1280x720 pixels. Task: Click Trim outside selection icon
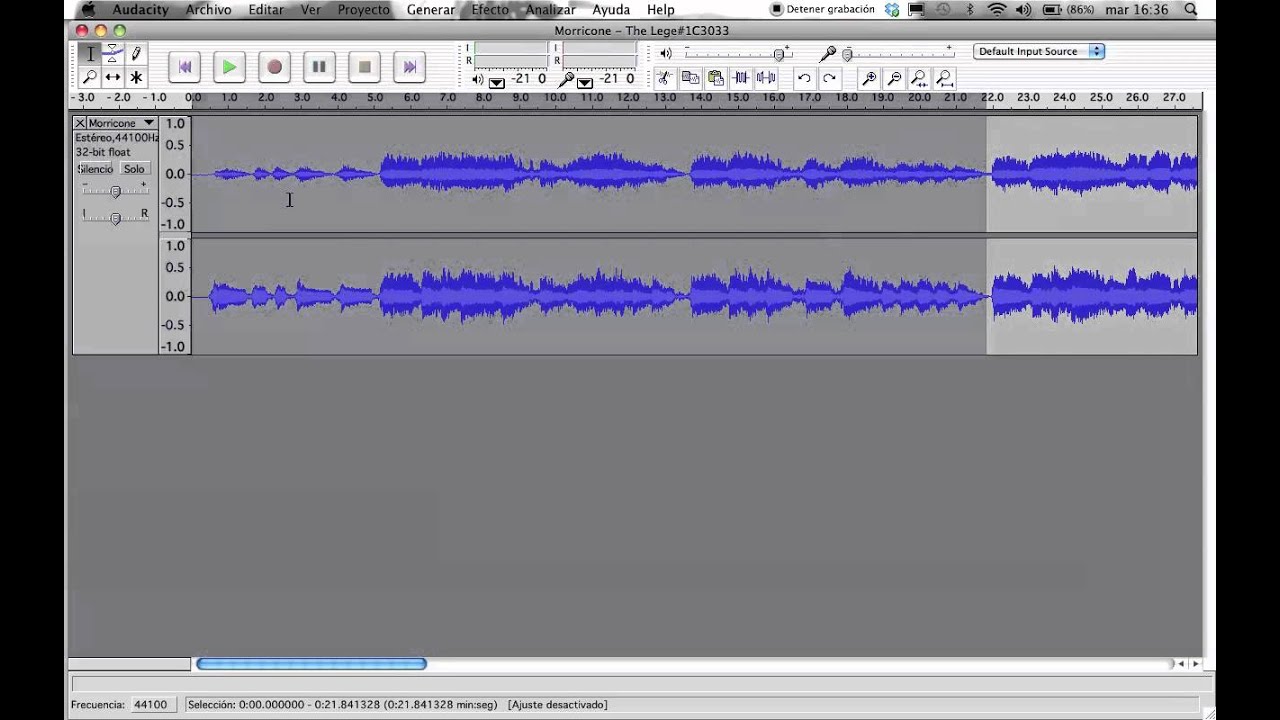pos(741,78)
